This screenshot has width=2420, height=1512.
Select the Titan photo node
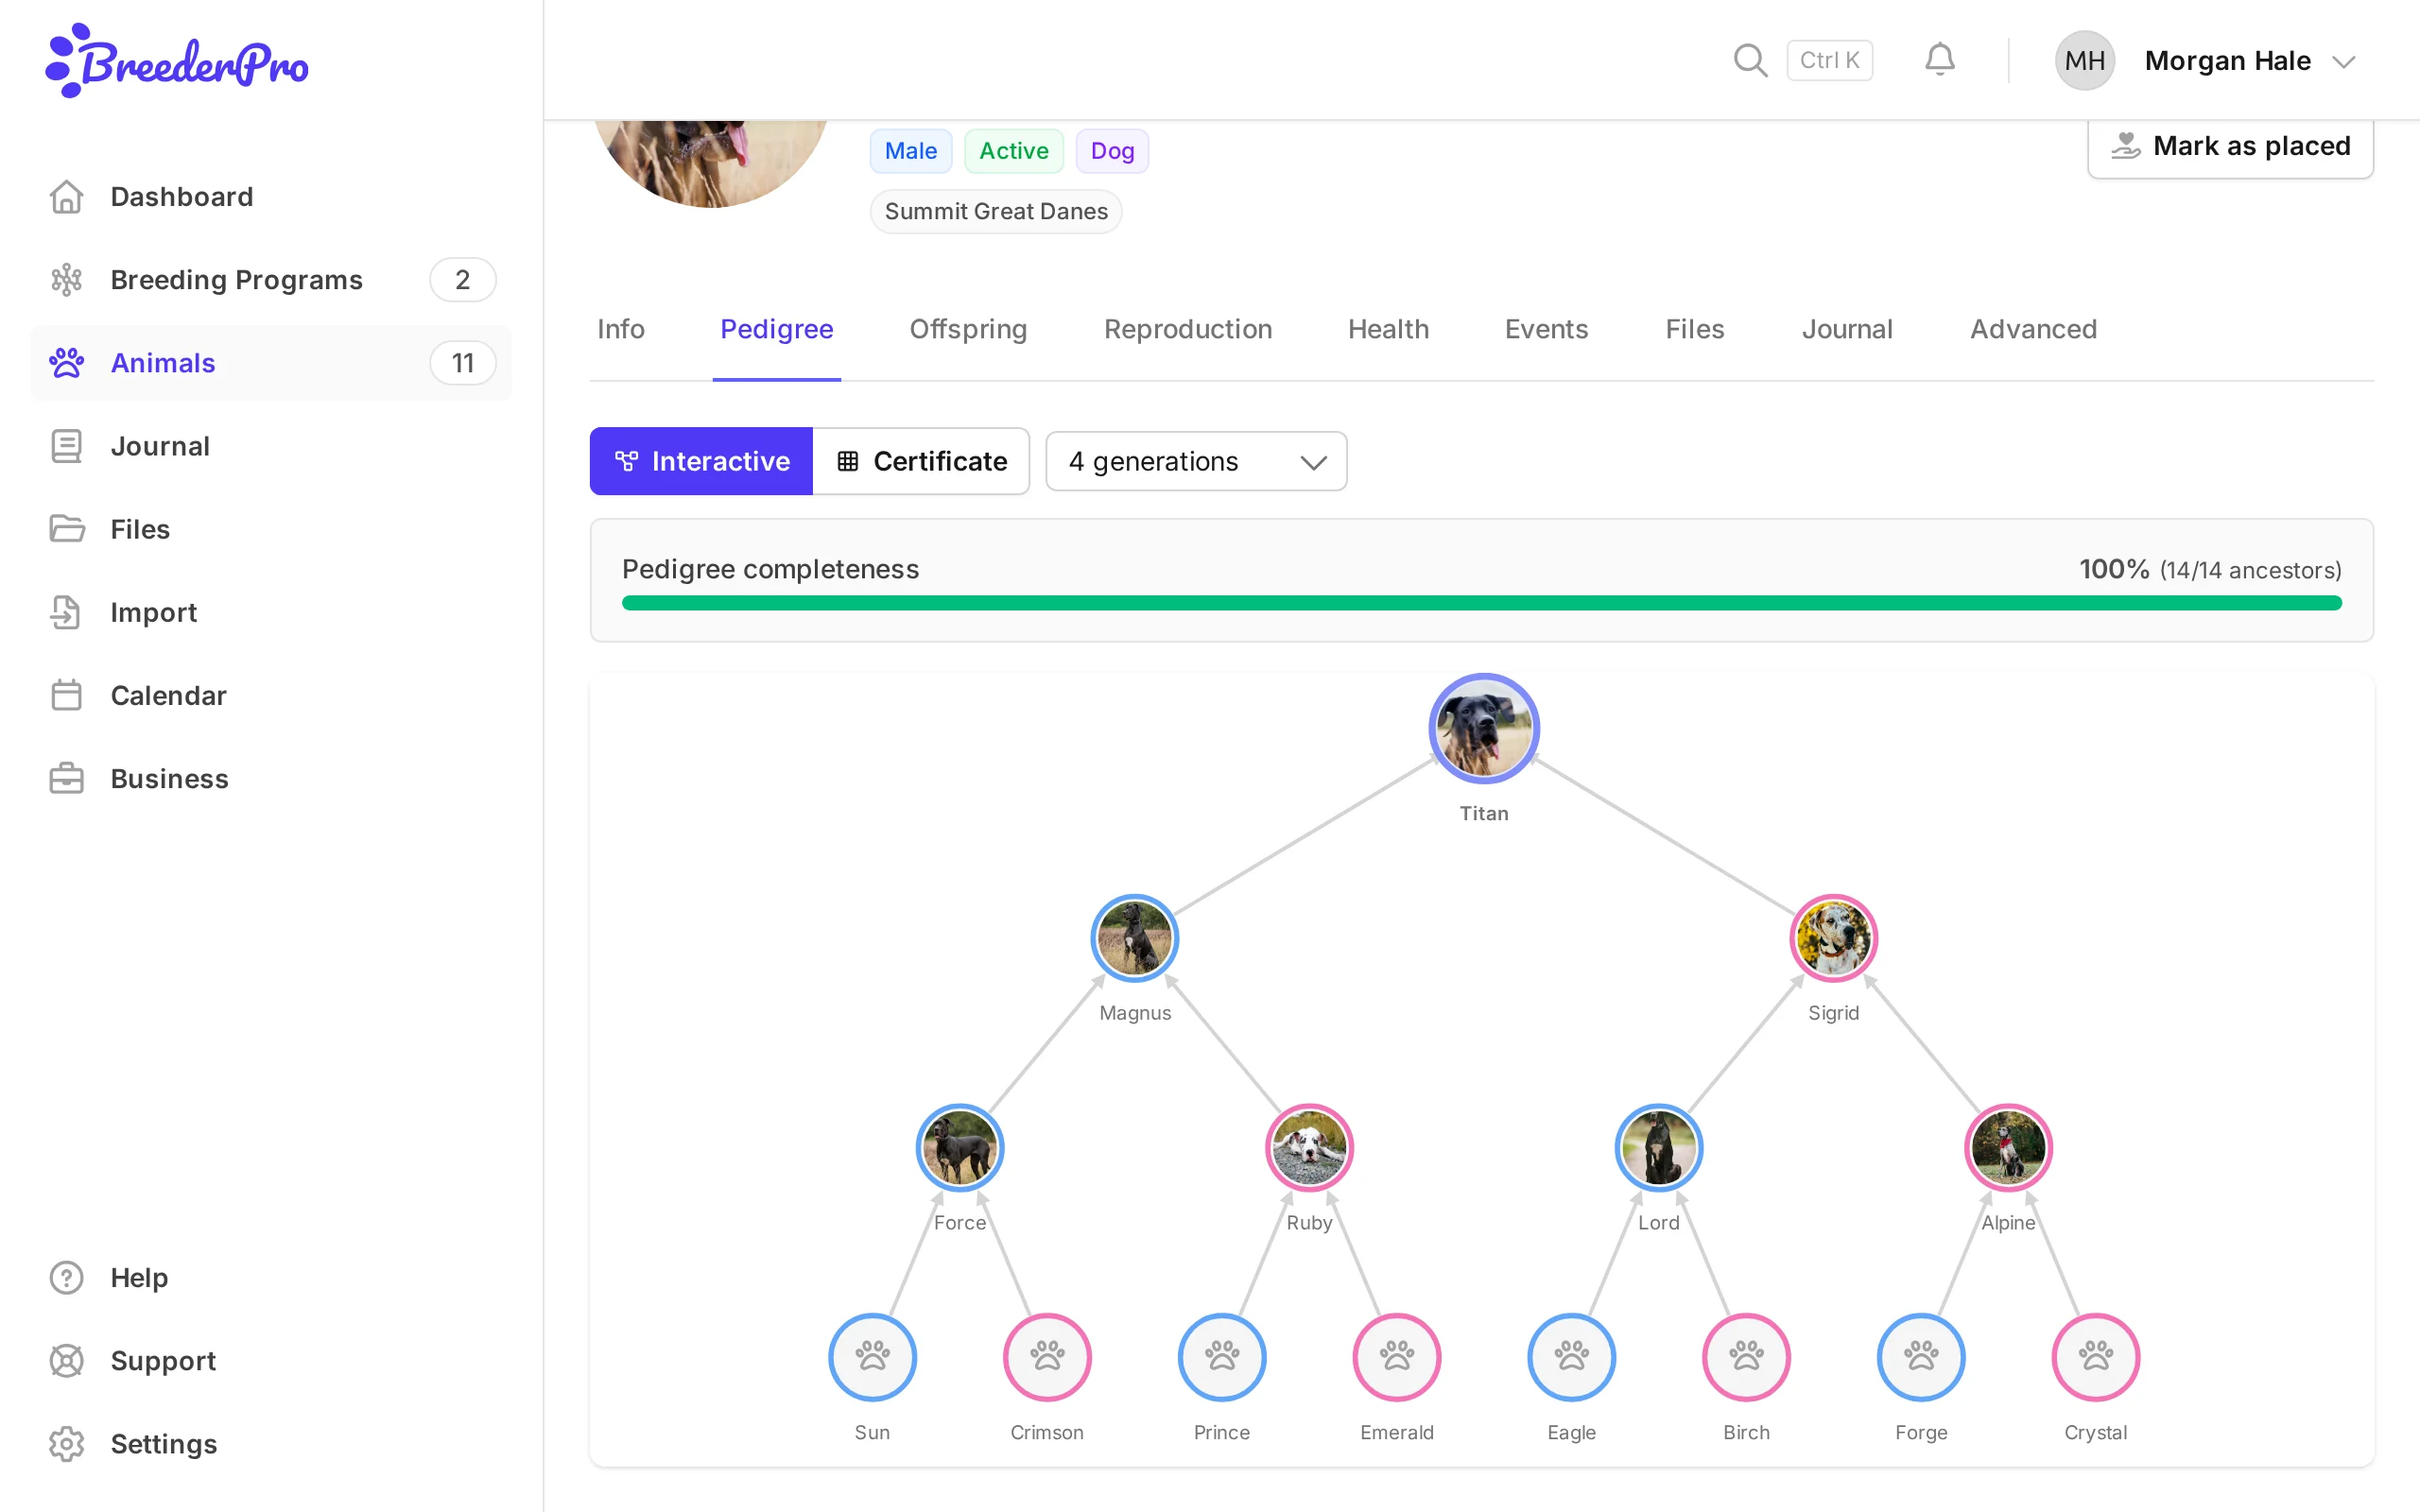tap(1484, 728)
